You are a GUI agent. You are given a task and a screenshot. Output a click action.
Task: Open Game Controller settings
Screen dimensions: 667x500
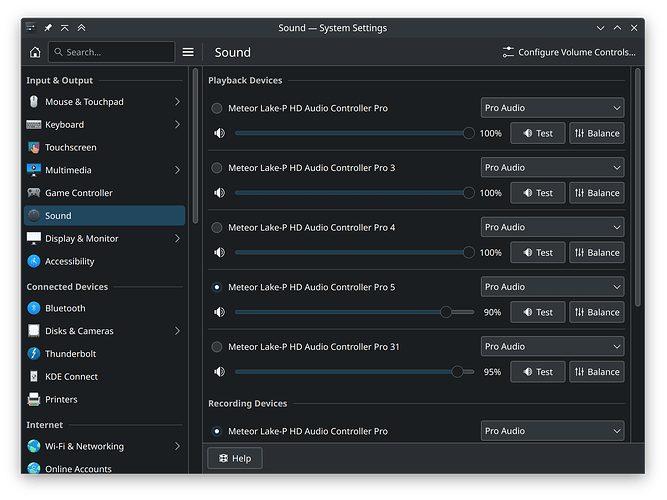pos(105,193)
